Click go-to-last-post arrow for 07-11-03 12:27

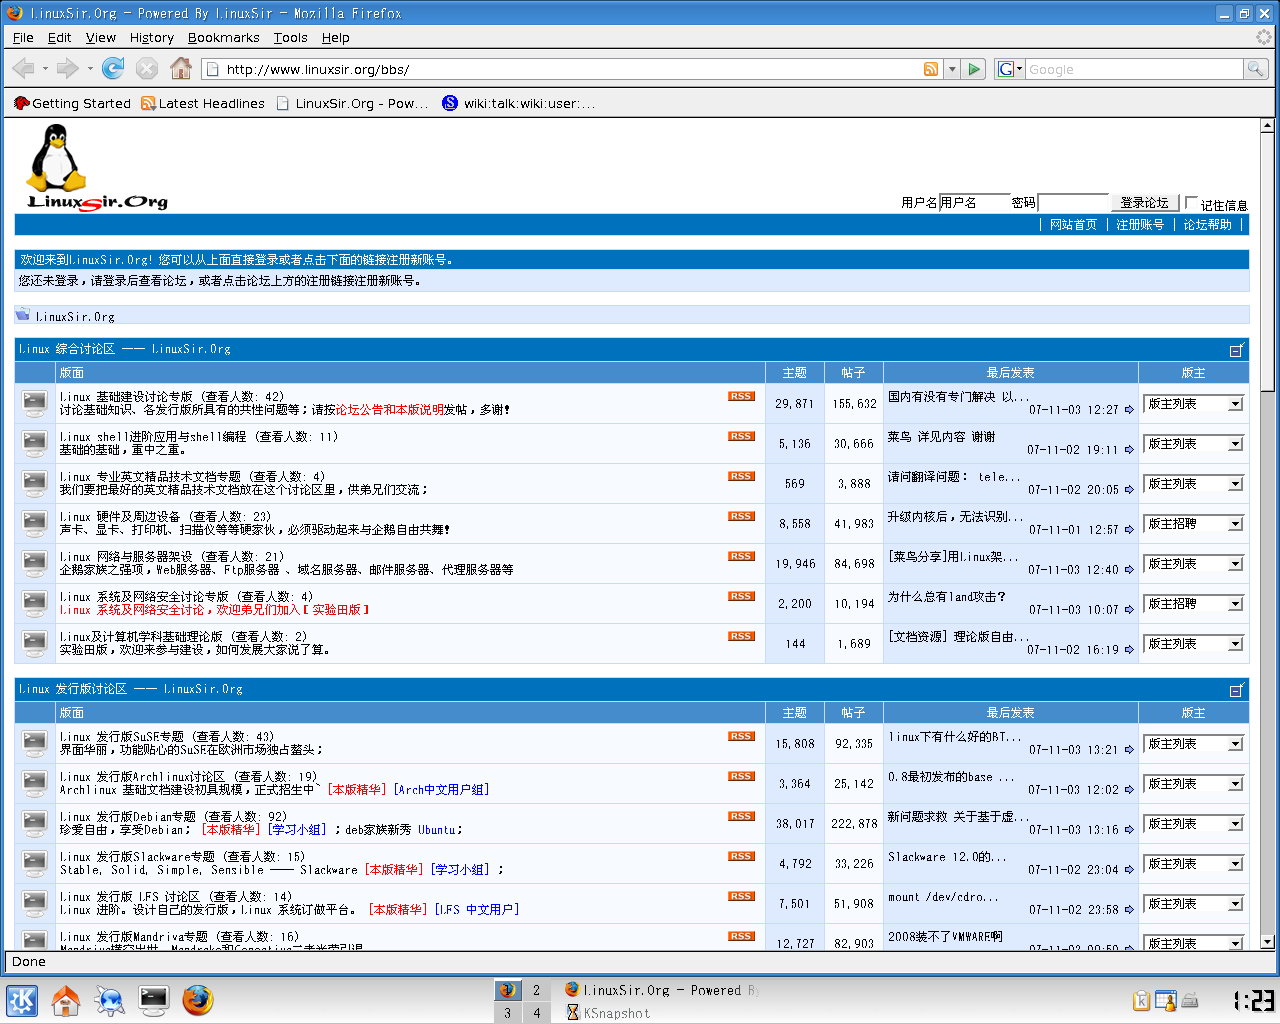(x=1129, y=410)
